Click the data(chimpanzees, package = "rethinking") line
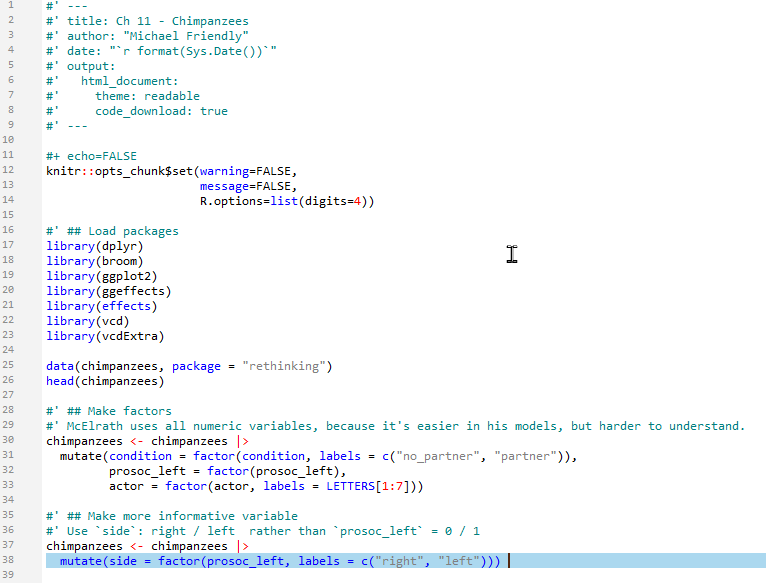The image size is (766, 583). 189,367
